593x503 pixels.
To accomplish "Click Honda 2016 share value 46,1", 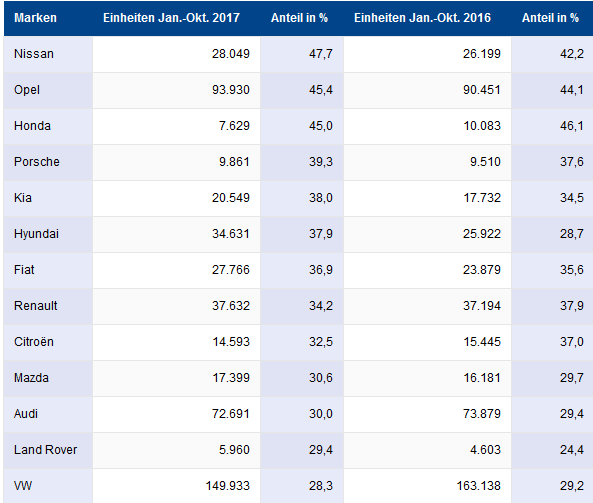I will pyautogui.click(x=572, y=126).
